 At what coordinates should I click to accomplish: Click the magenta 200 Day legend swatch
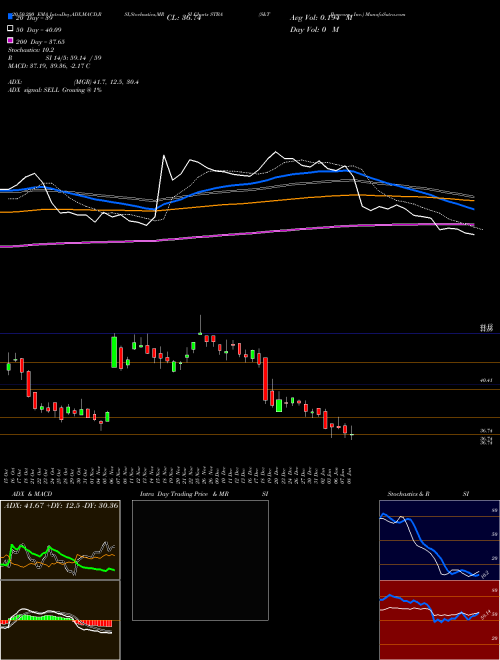[11, 40]
